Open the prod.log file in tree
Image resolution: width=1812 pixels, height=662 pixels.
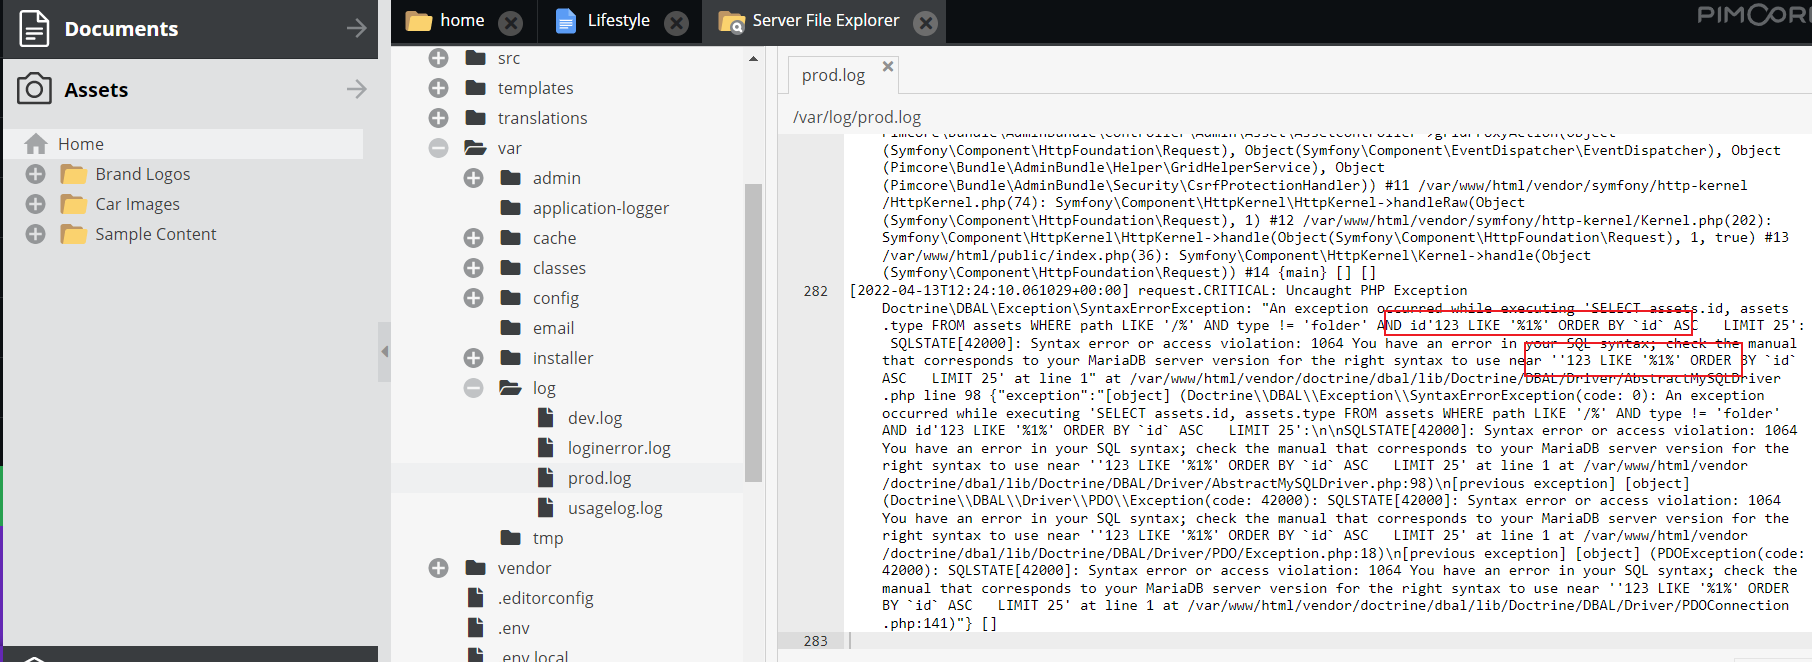[x=599, y=478]
